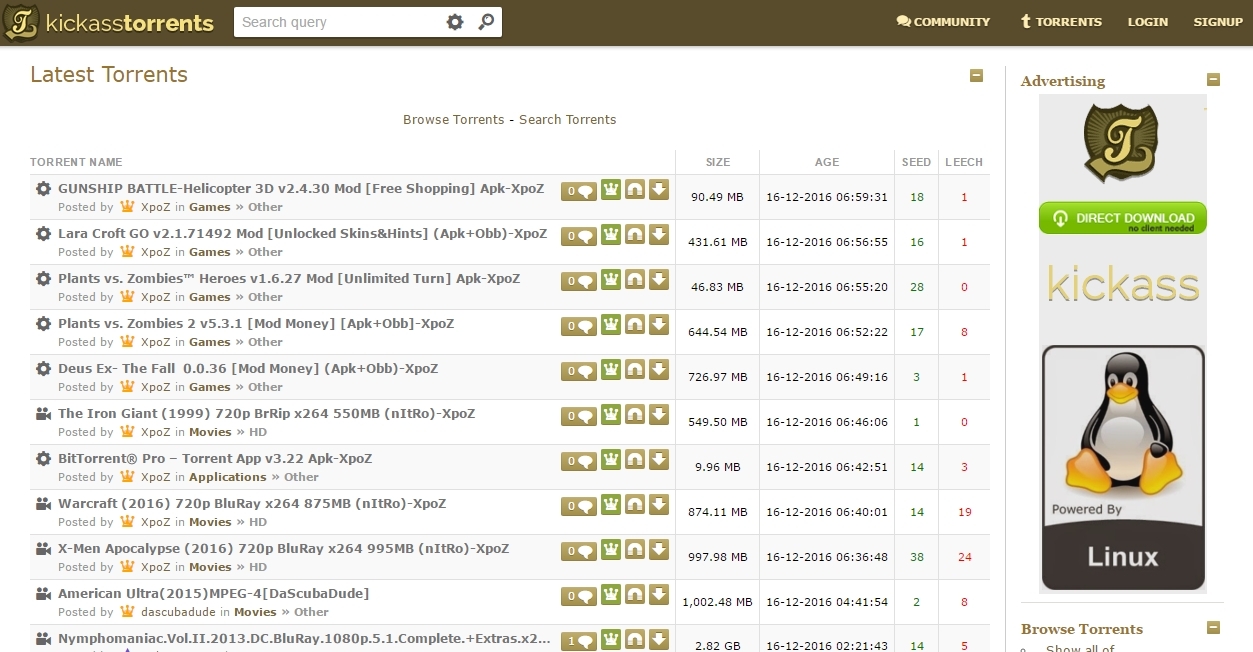Download torrent file for American Ultra

659,595
